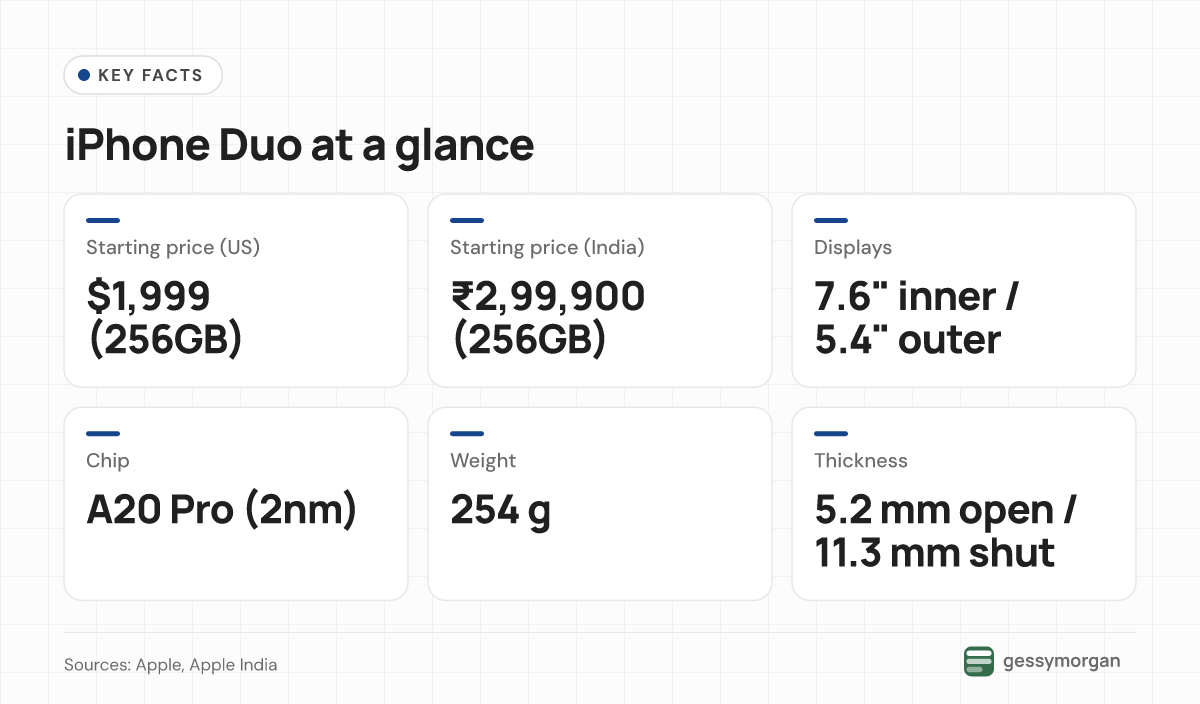Viewport: 1200px width, 704px height.
Task: Select the 'Starting price (US)' label
Action: point(173,247)
